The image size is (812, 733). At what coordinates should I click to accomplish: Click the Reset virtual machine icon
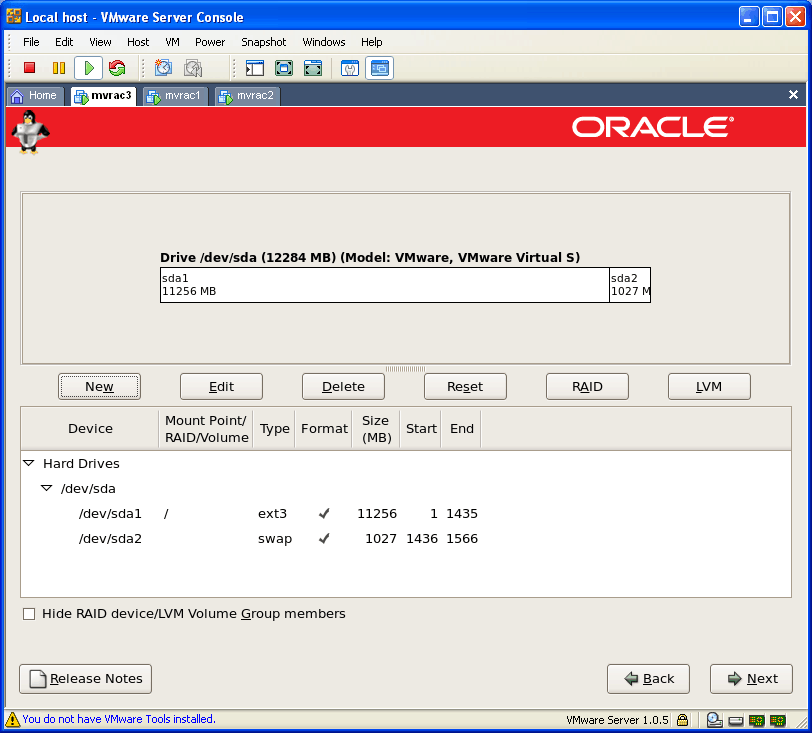pyautogui.click(x=117, y=68)
